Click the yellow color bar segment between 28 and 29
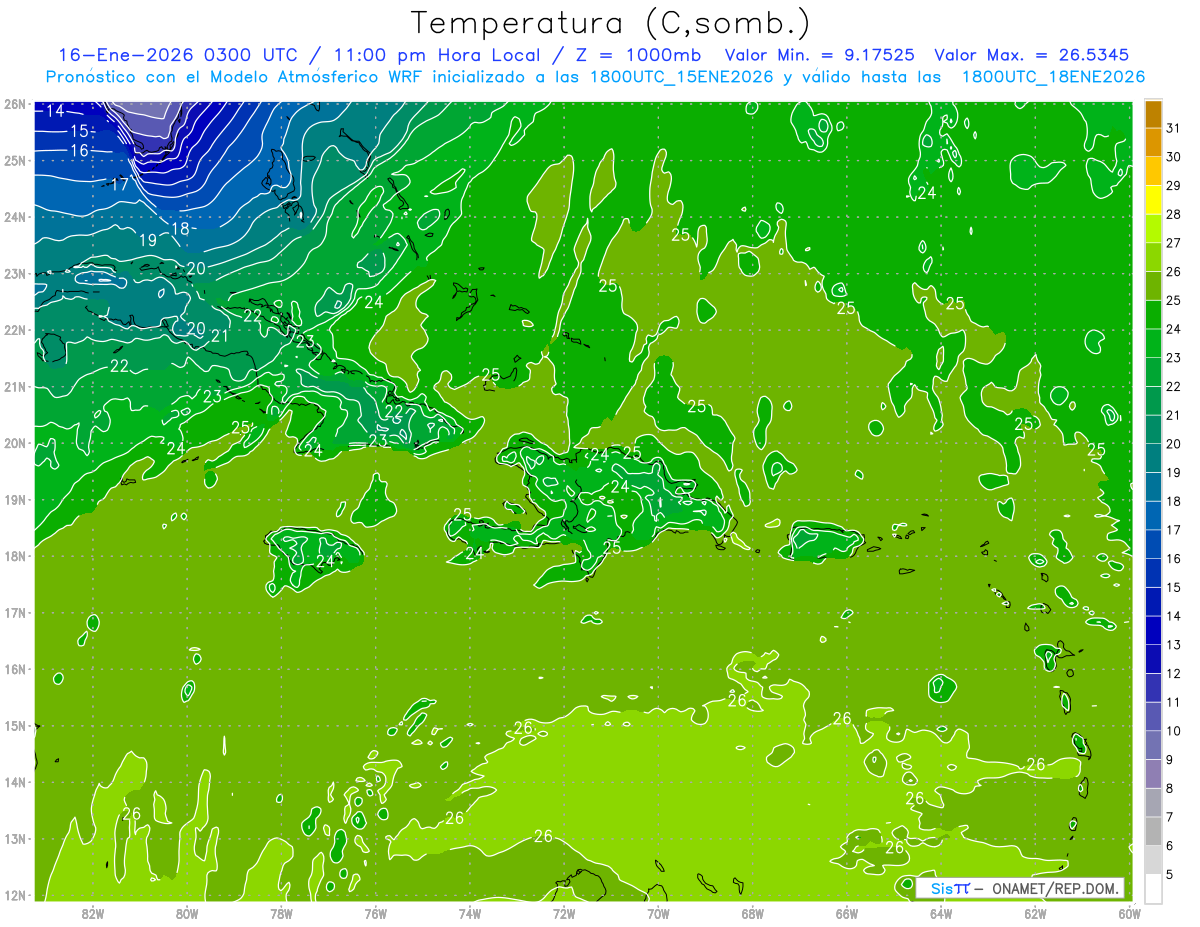This screenshot has width=1200, height=927. point(1153,200)
